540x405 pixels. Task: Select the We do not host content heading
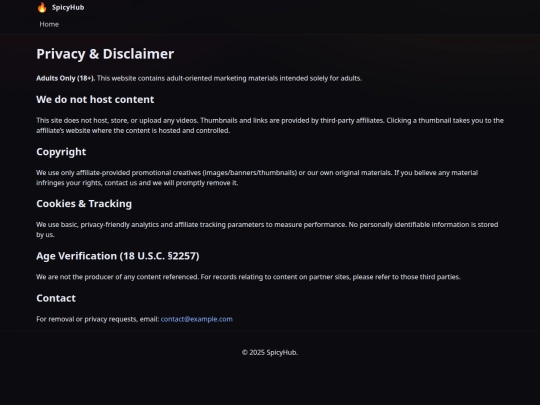click(95, 100)
